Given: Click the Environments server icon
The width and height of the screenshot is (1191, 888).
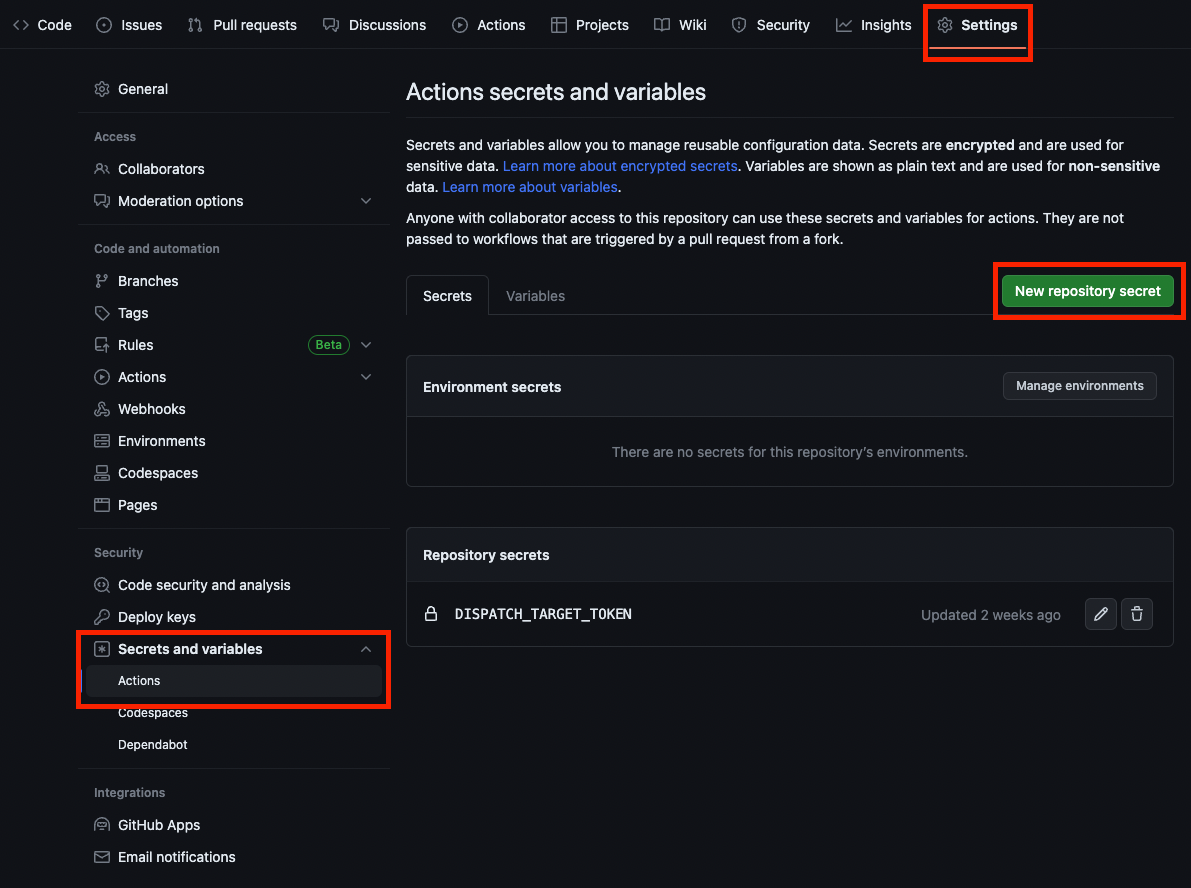Looking at the screenshot, I should click(x=102, y=441).
